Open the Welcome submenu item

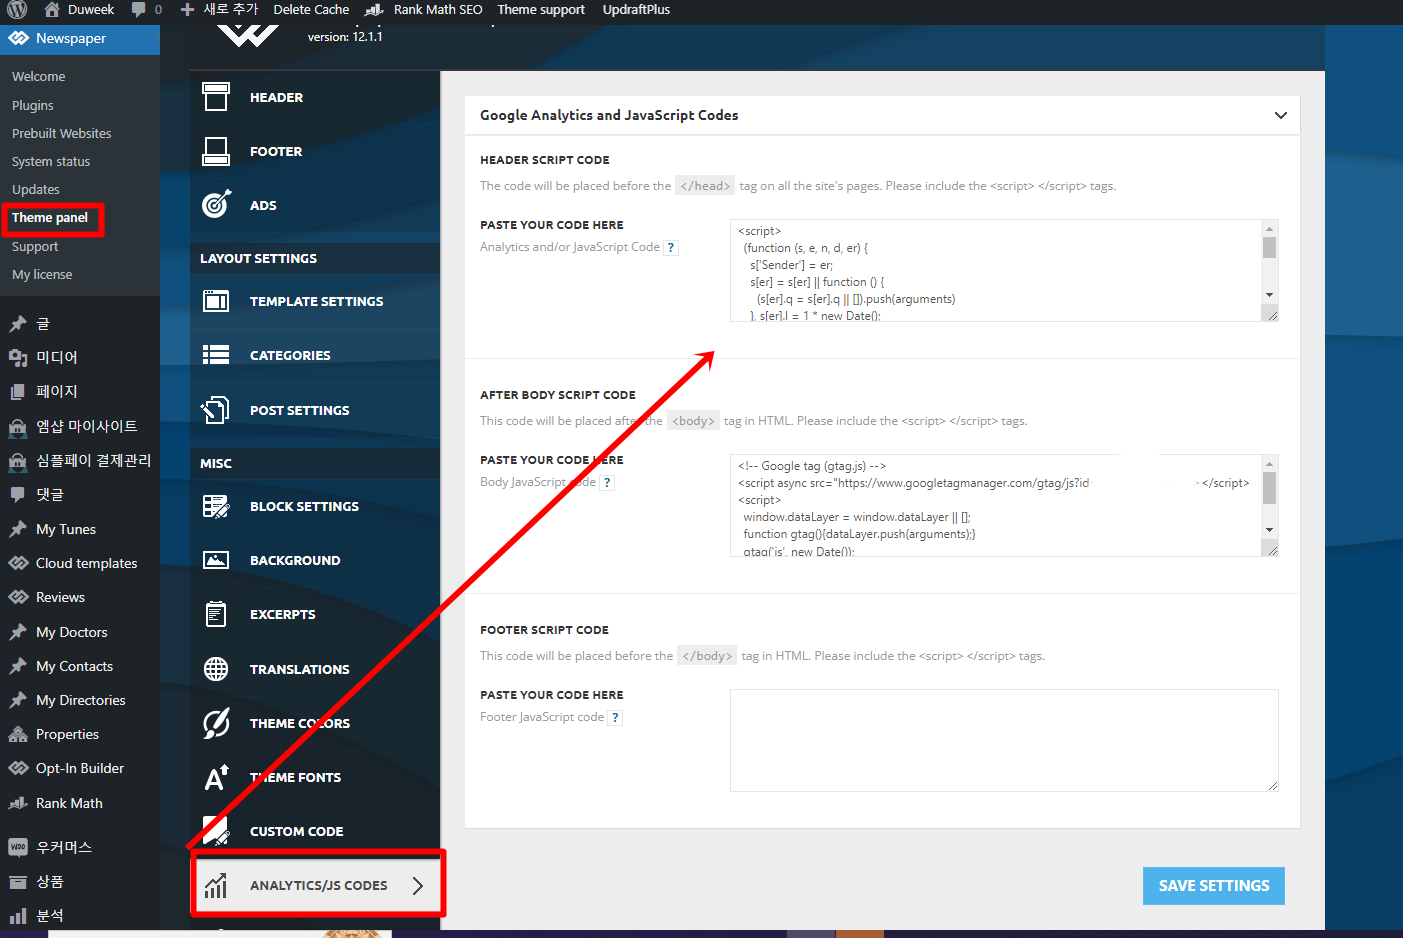pyautogui.click(x=39, y=76)
